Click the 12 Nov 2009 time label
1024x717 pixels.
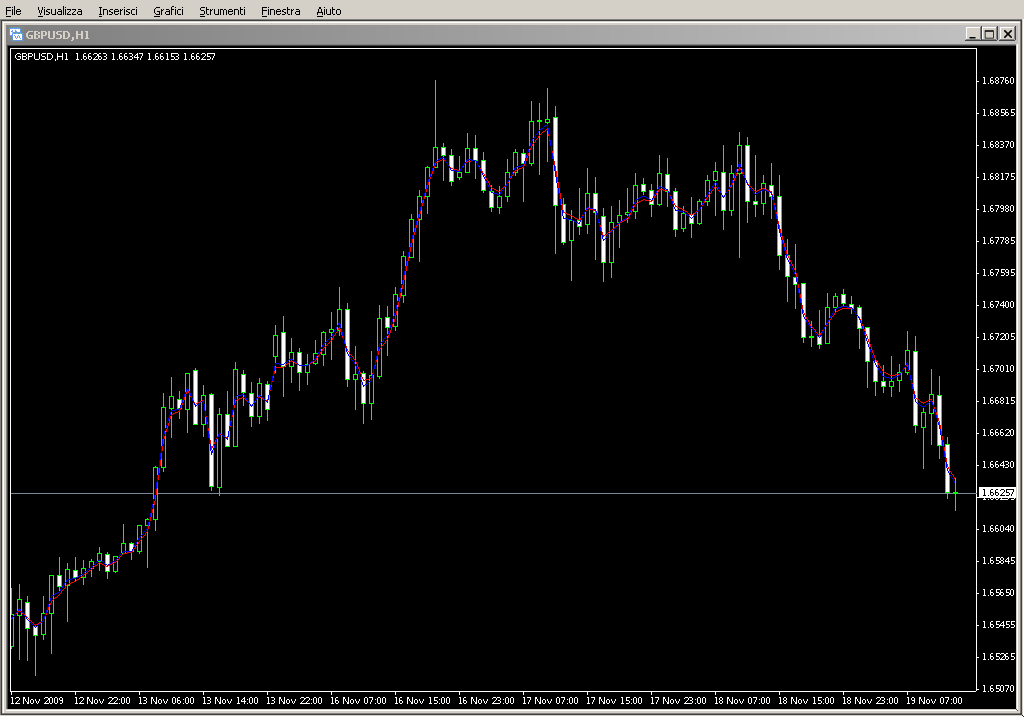(37, 701)
